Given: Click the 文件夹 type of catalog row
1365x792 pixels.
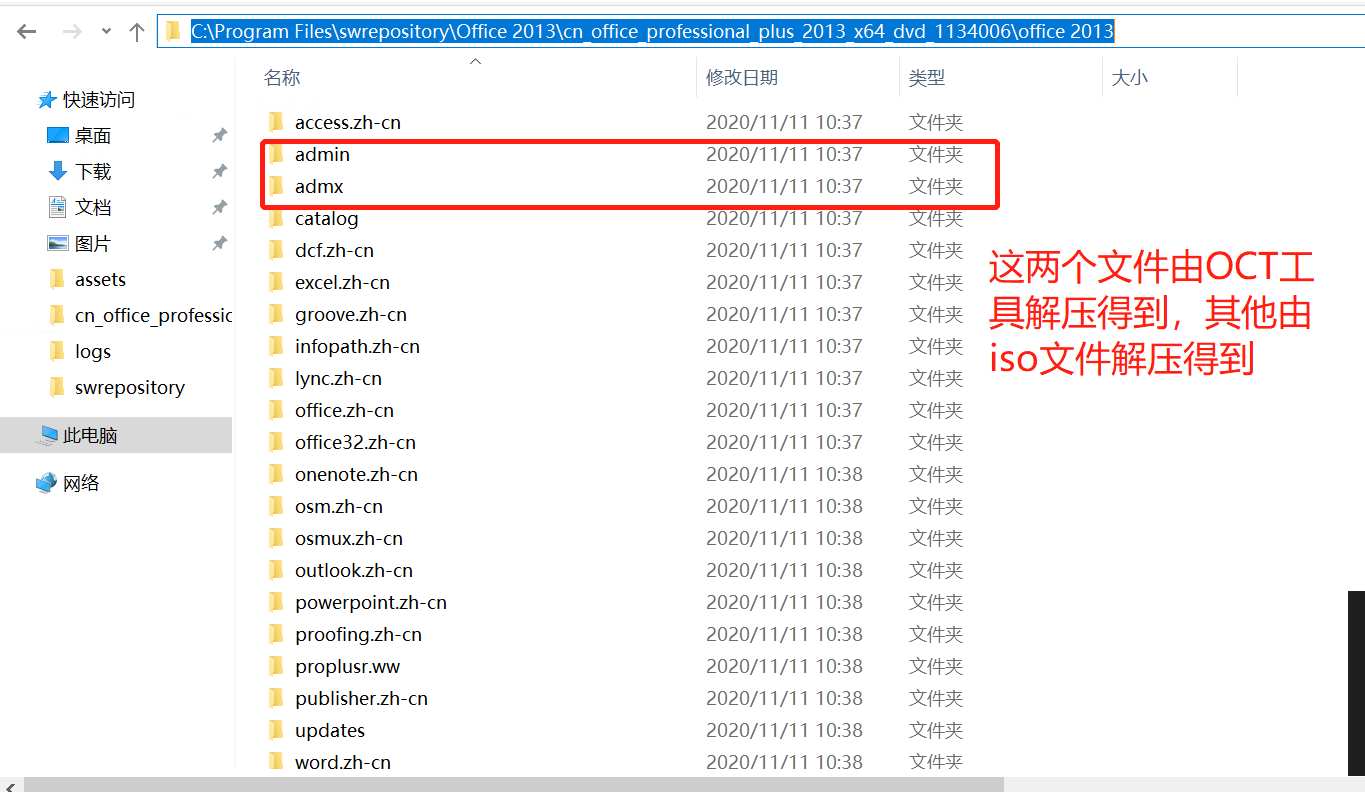Looking at the screenshot, I should [936, 218].
